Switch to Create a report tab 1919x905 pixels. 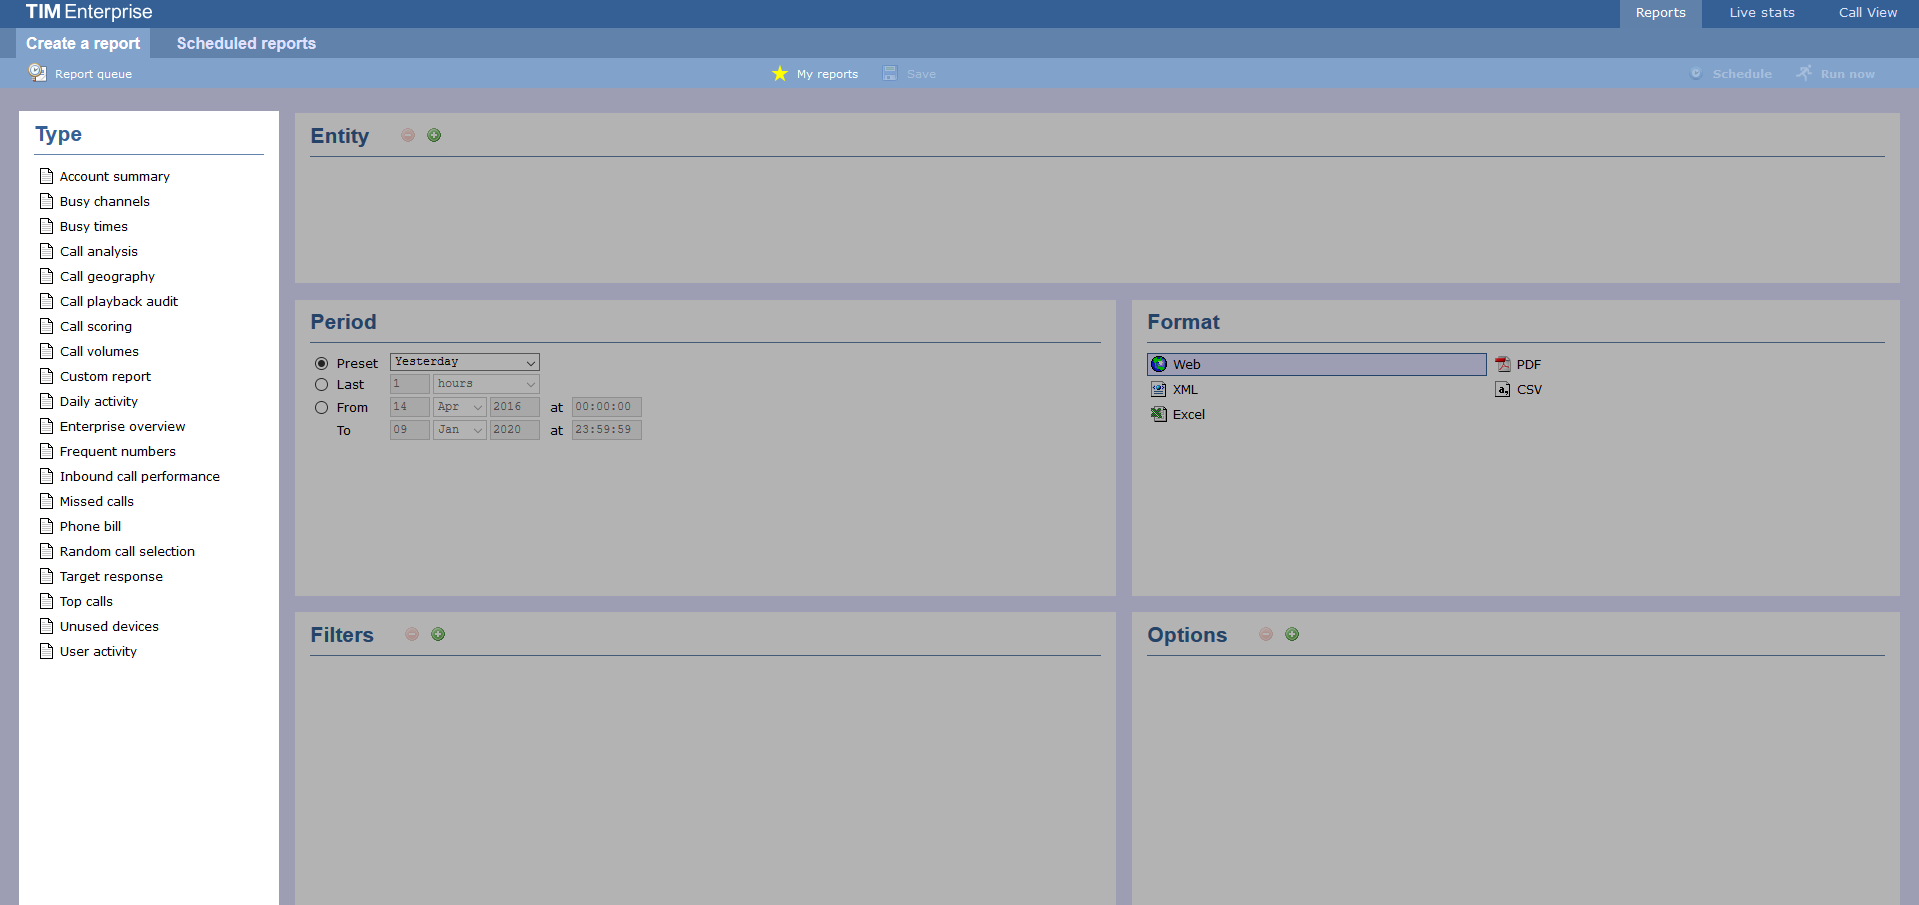(83, 43)
